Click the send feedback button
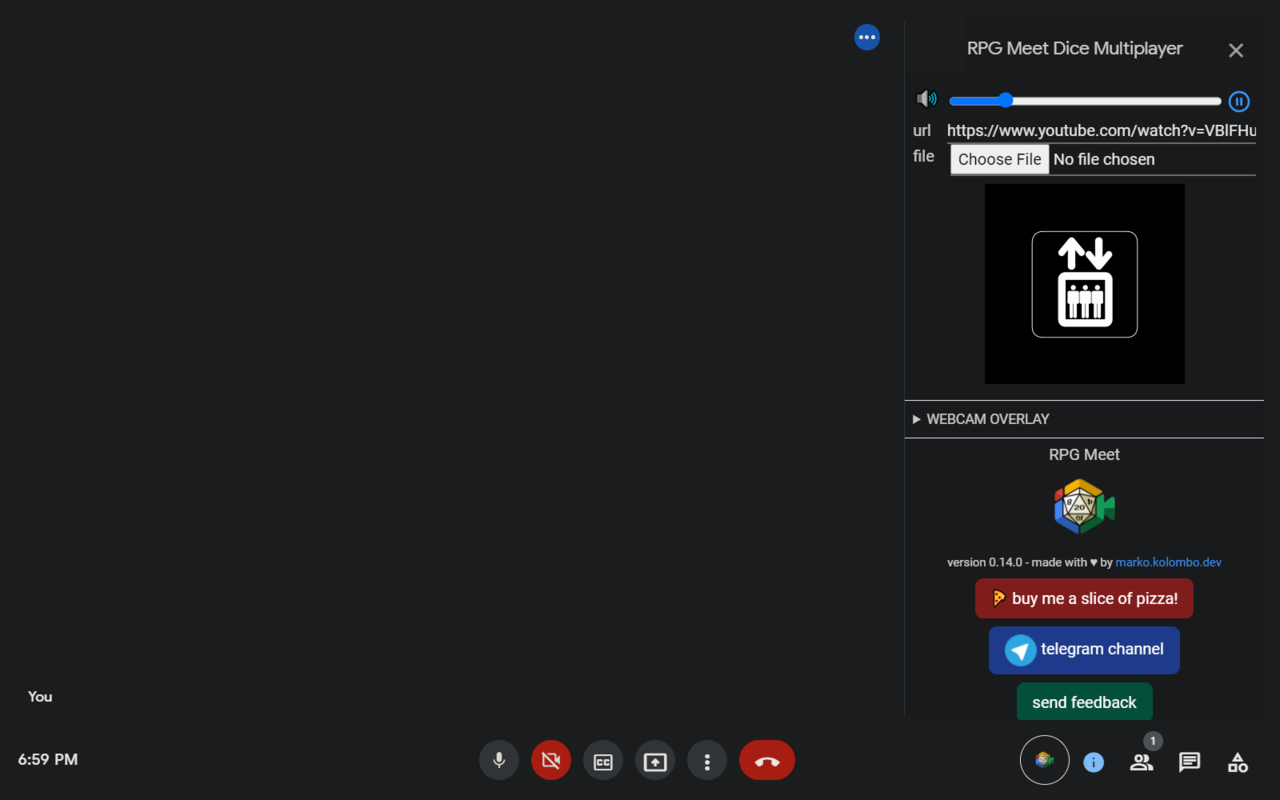Viewport: 1280px width, 800px height. pos(1084,702)
